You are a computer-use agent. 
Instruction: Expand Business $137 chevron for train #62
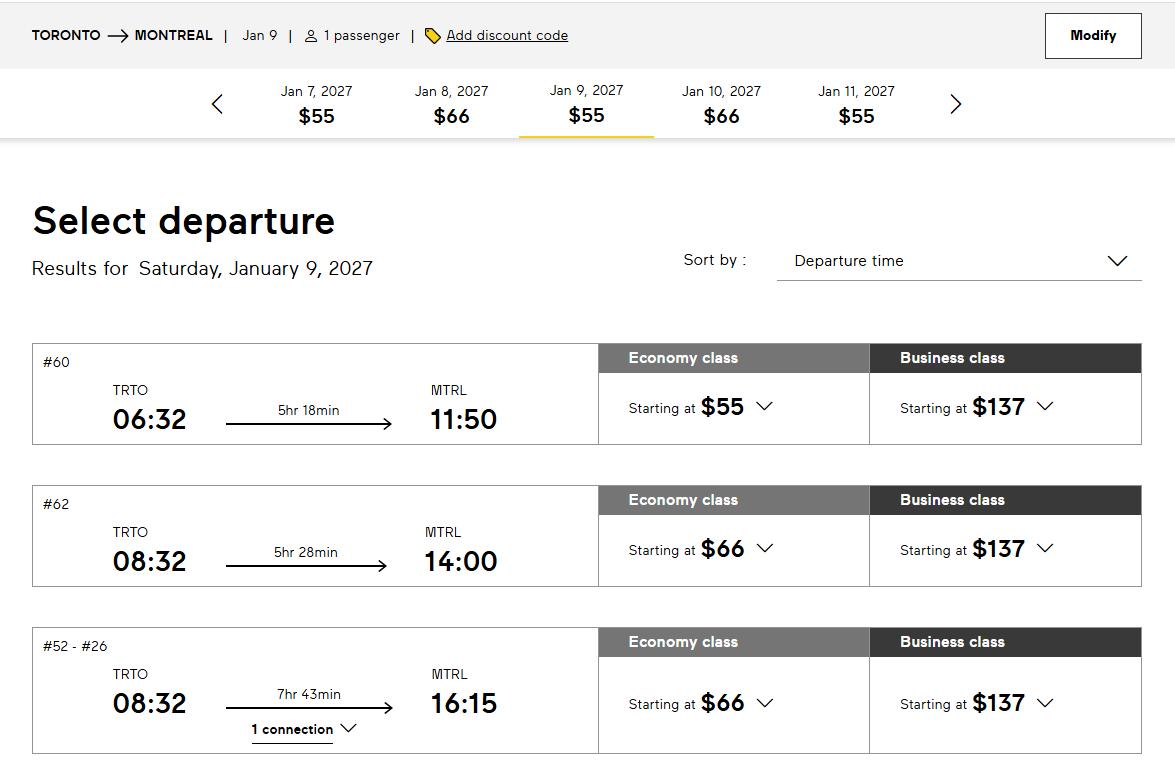coord(1045,548)
